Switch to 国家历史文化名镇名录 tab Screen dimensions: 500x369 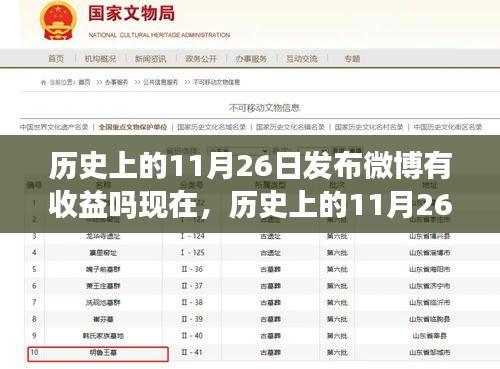(290, 127)
